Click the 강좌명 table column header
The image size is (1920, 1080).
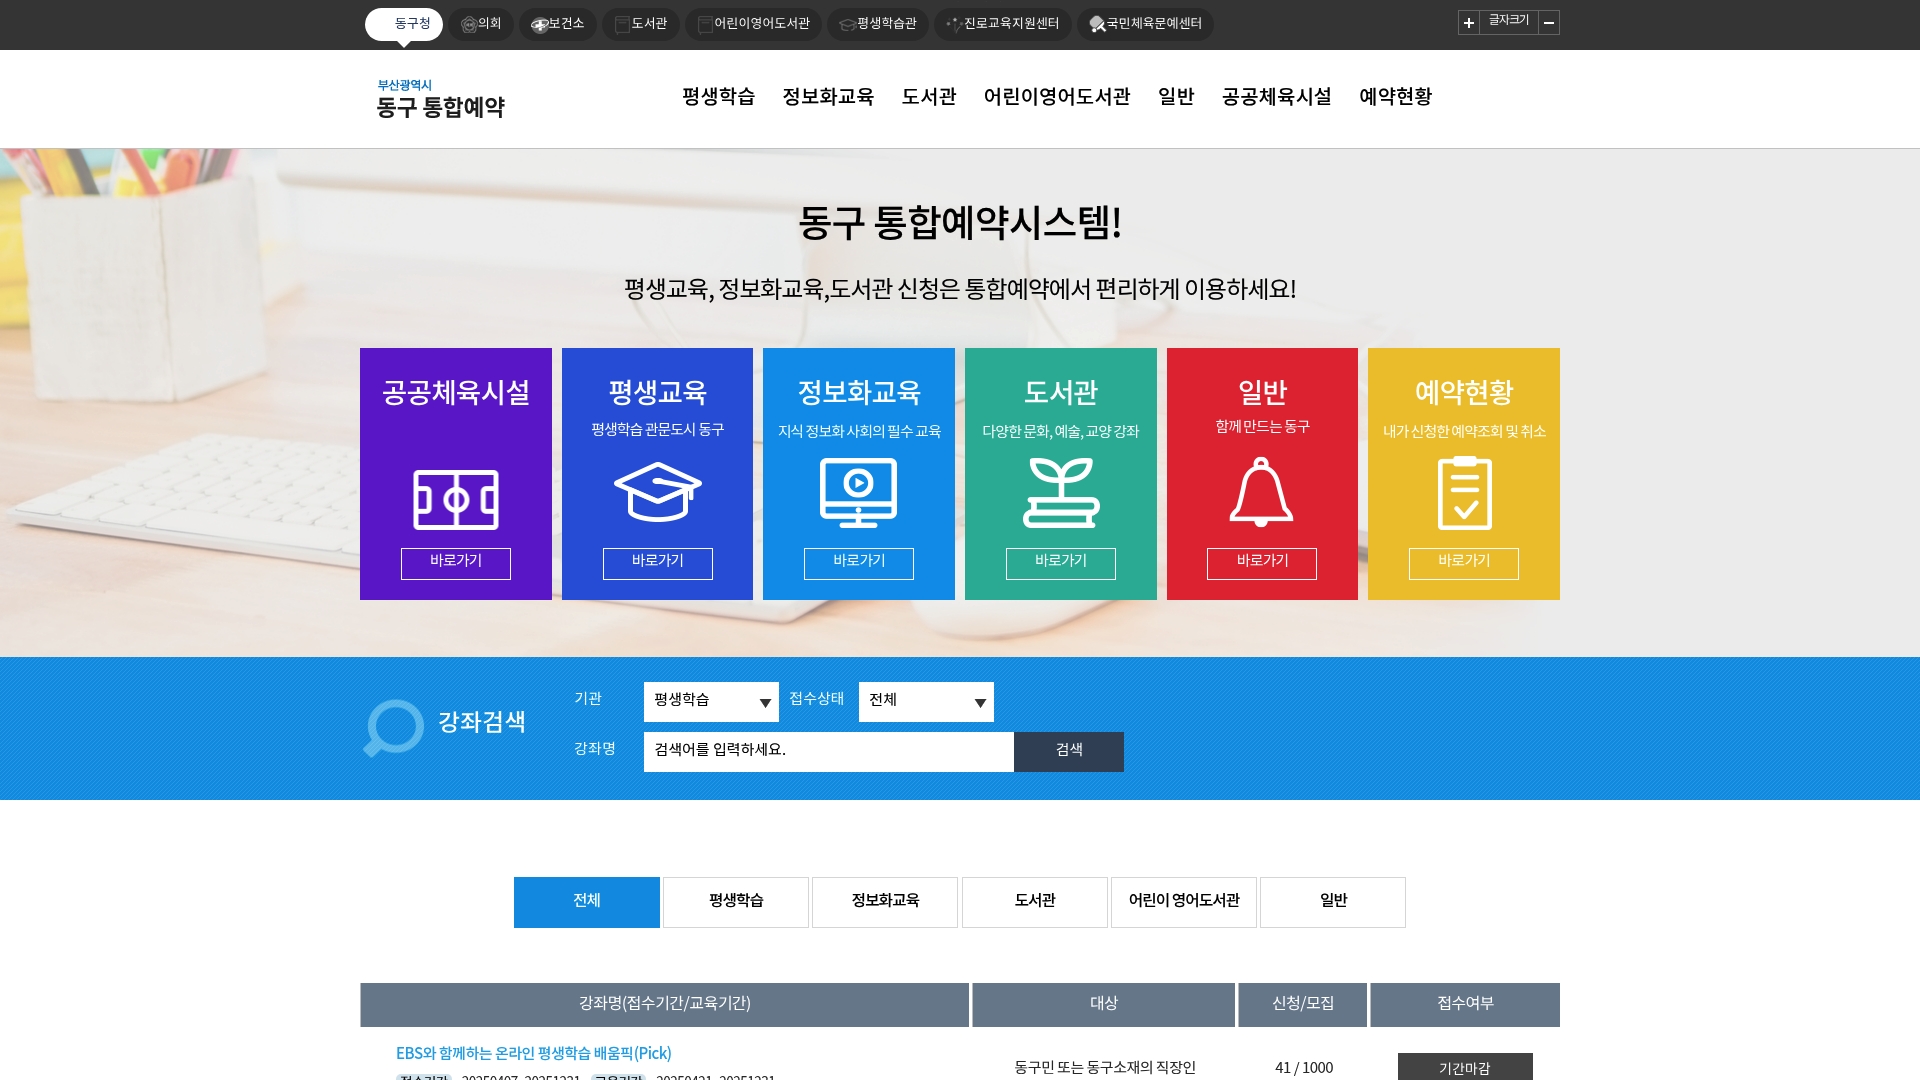click(x=665, y=1005)
